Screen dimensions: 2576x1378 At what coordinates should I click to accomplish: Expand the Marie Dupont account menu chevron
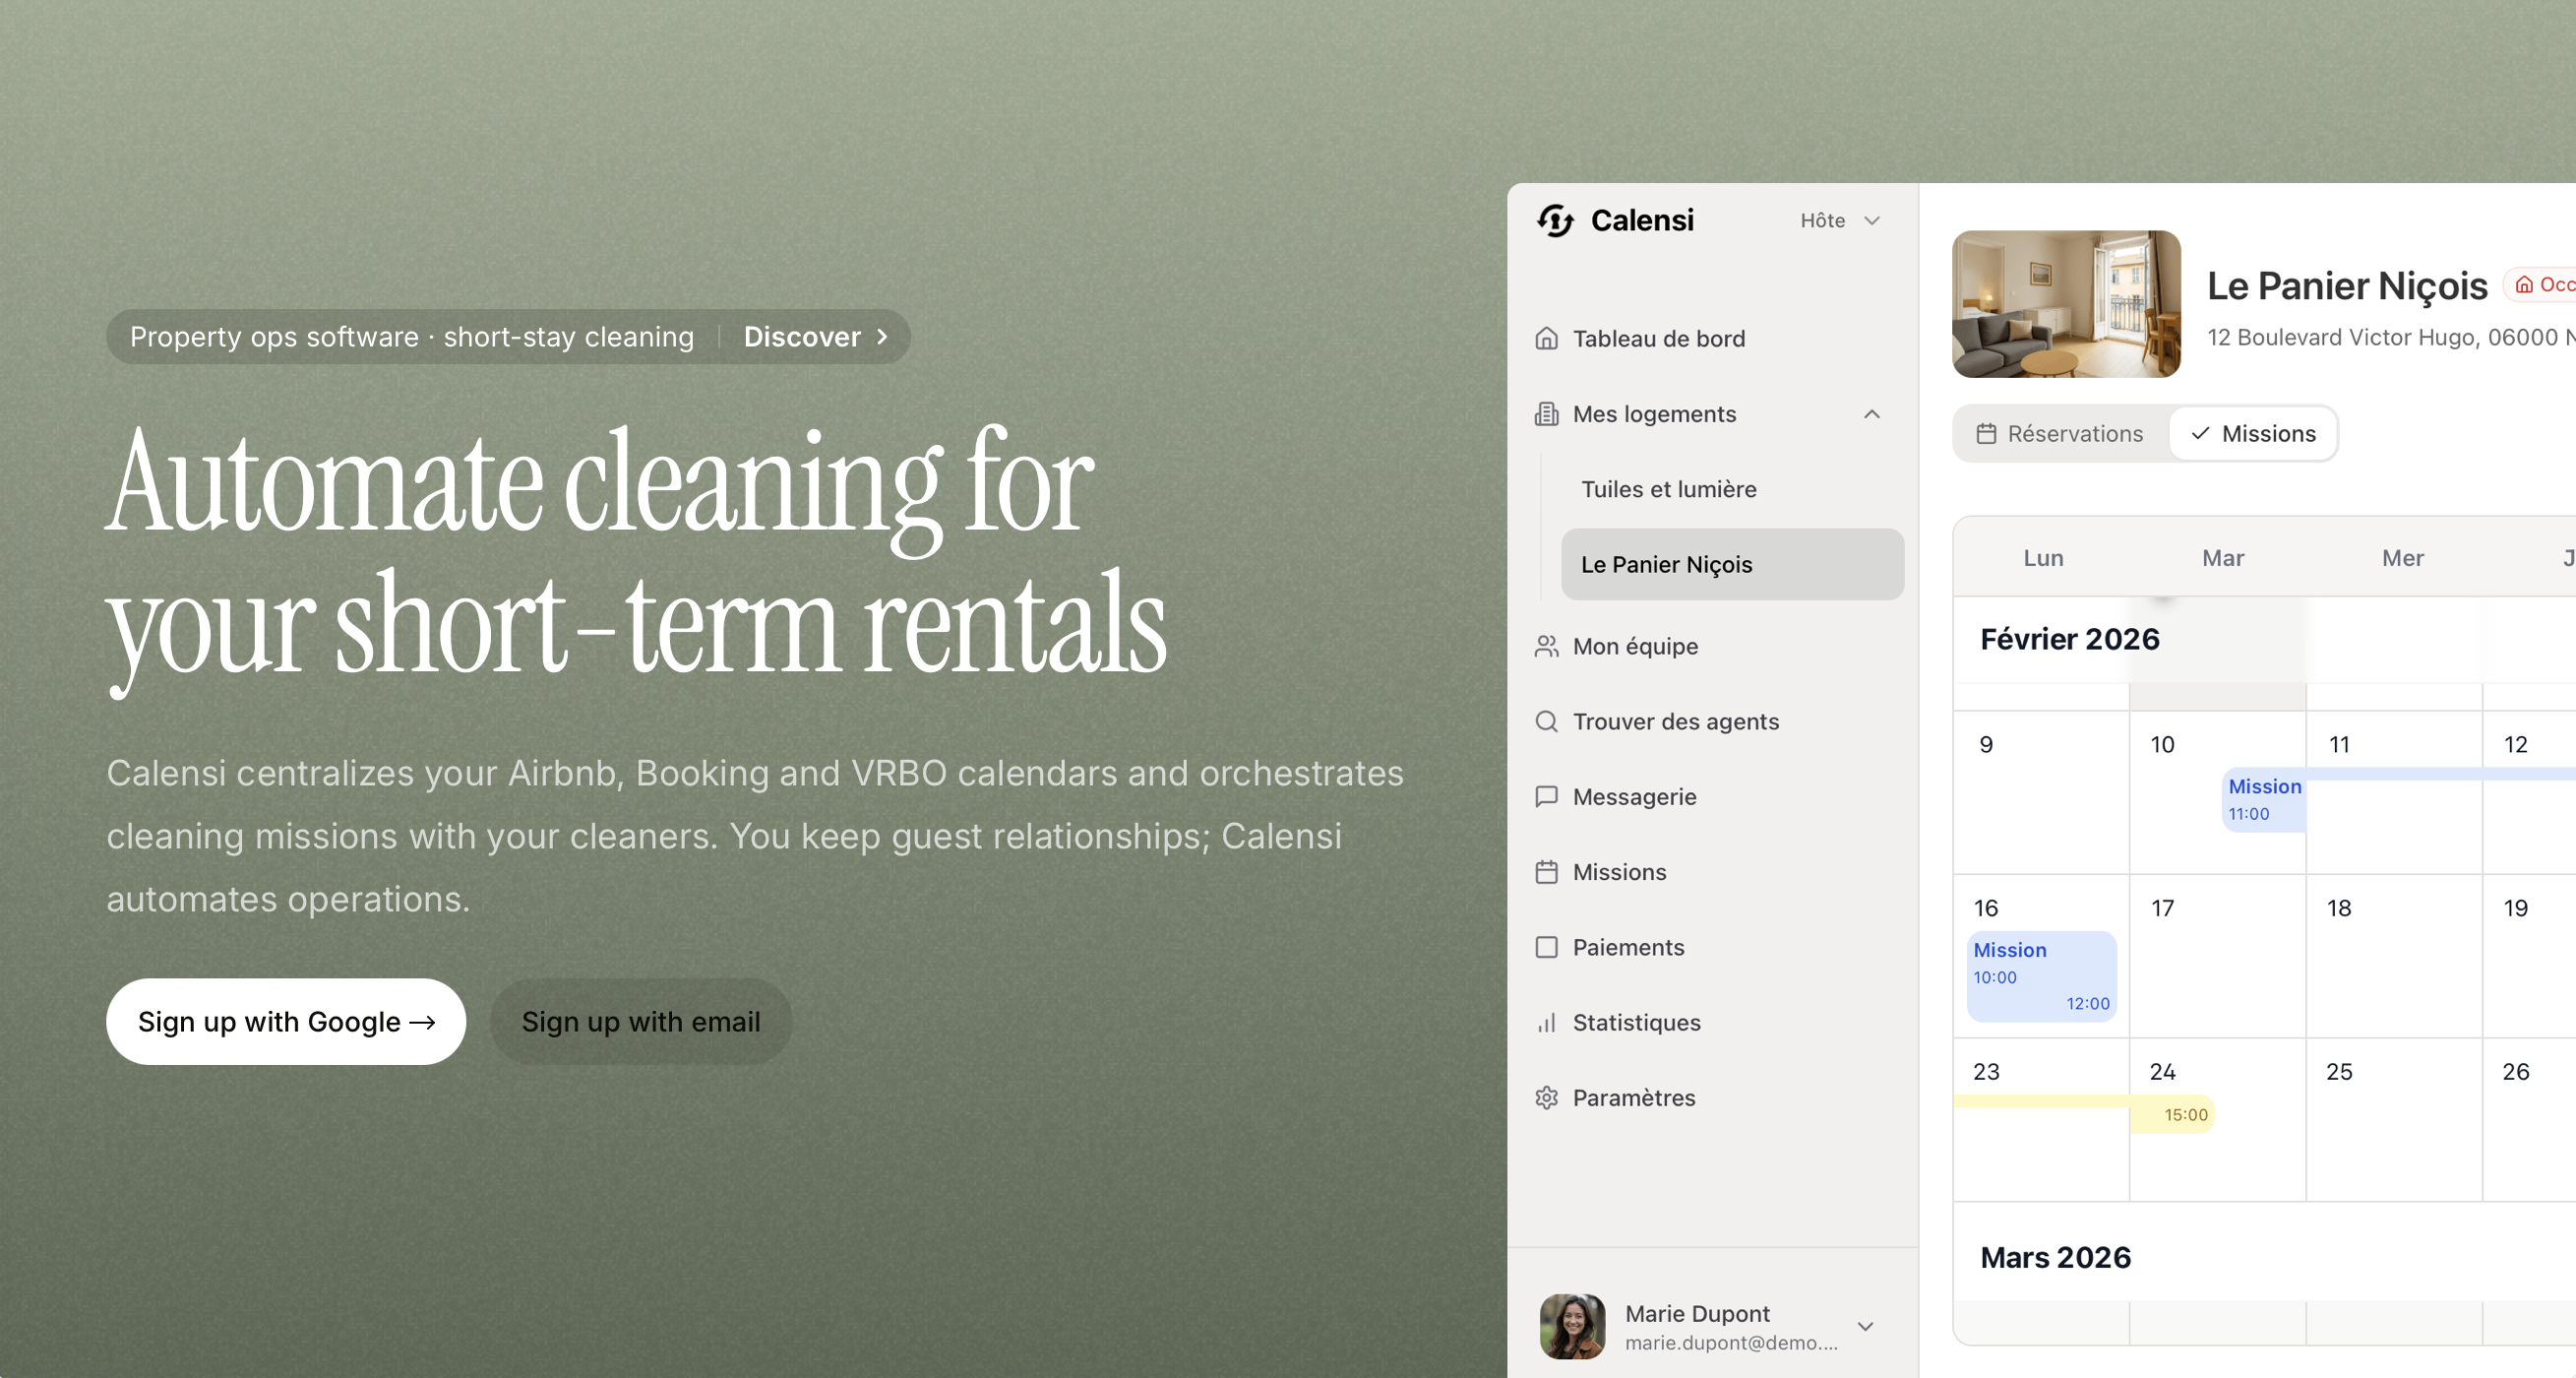pyautogui.click(x=1865, y=1326)
